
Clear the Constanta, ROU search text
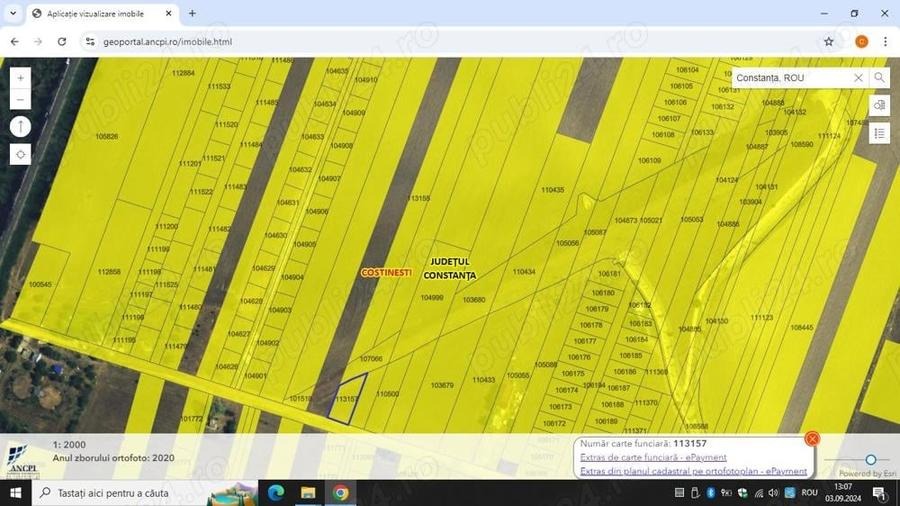[x=858, y=77]
